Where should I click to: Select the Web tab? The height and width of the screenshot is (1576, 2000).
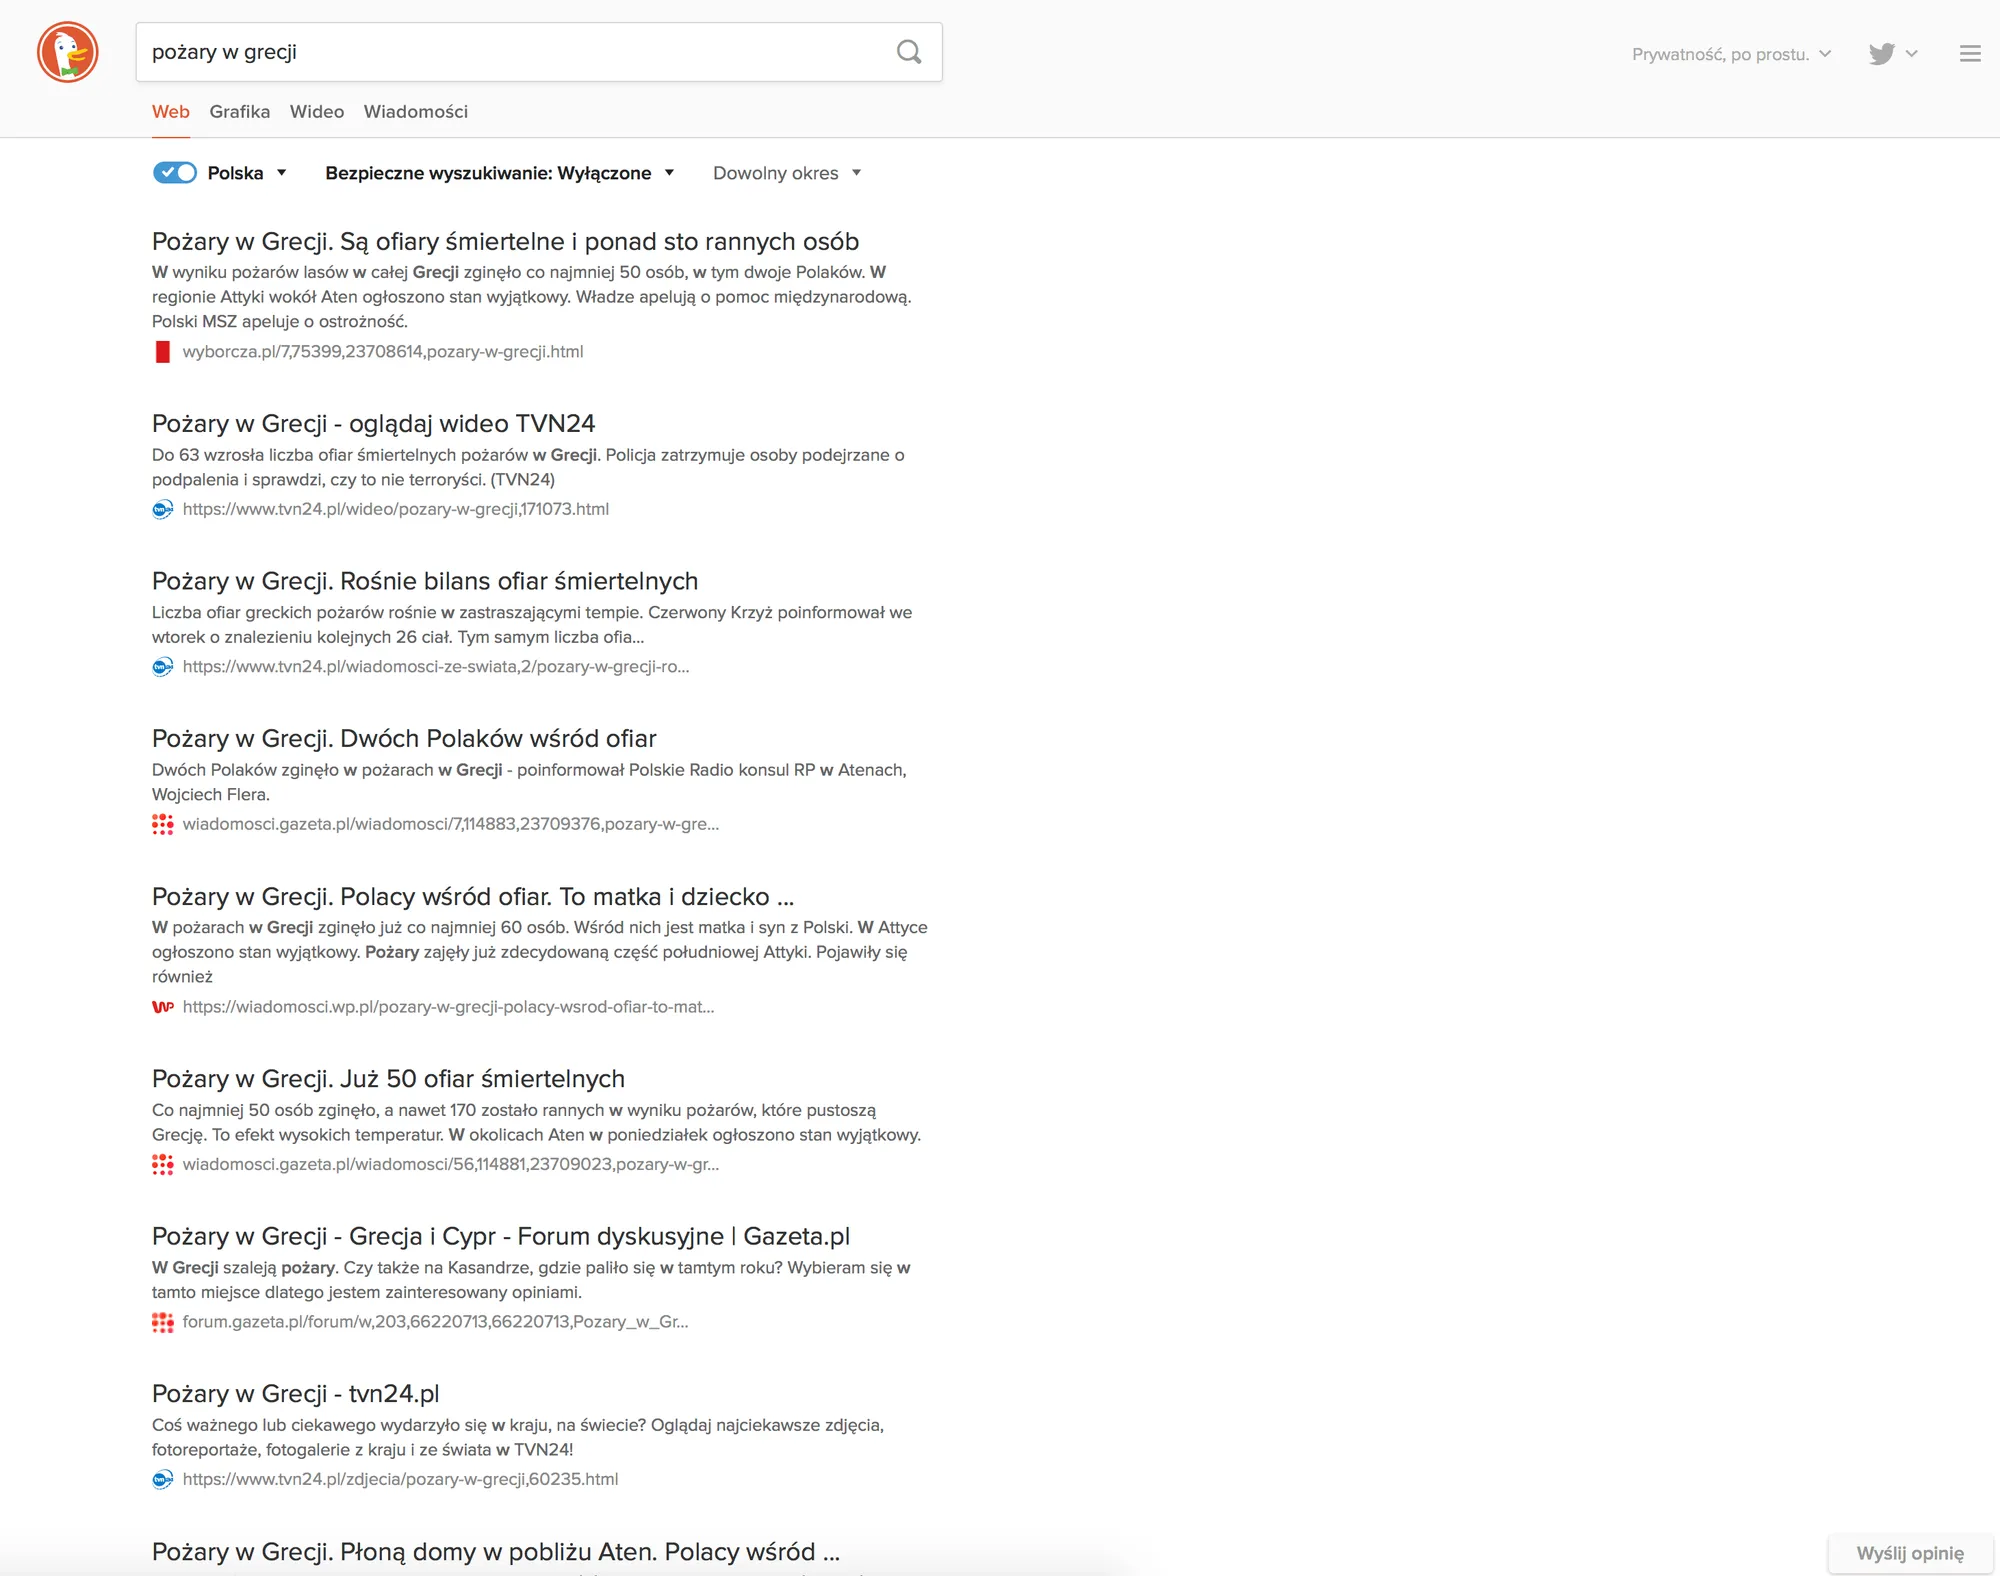[171, 112]
